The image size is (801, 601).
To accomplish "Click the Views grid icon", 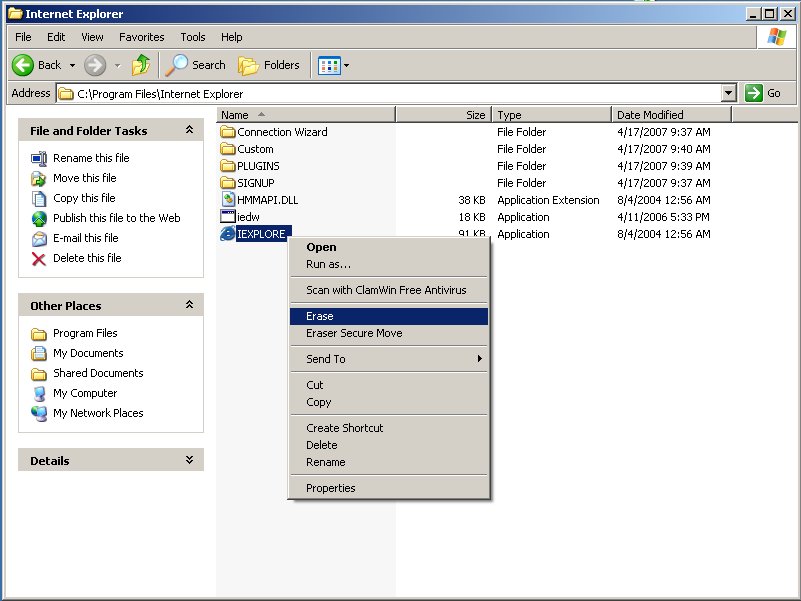I will (329, 65).
